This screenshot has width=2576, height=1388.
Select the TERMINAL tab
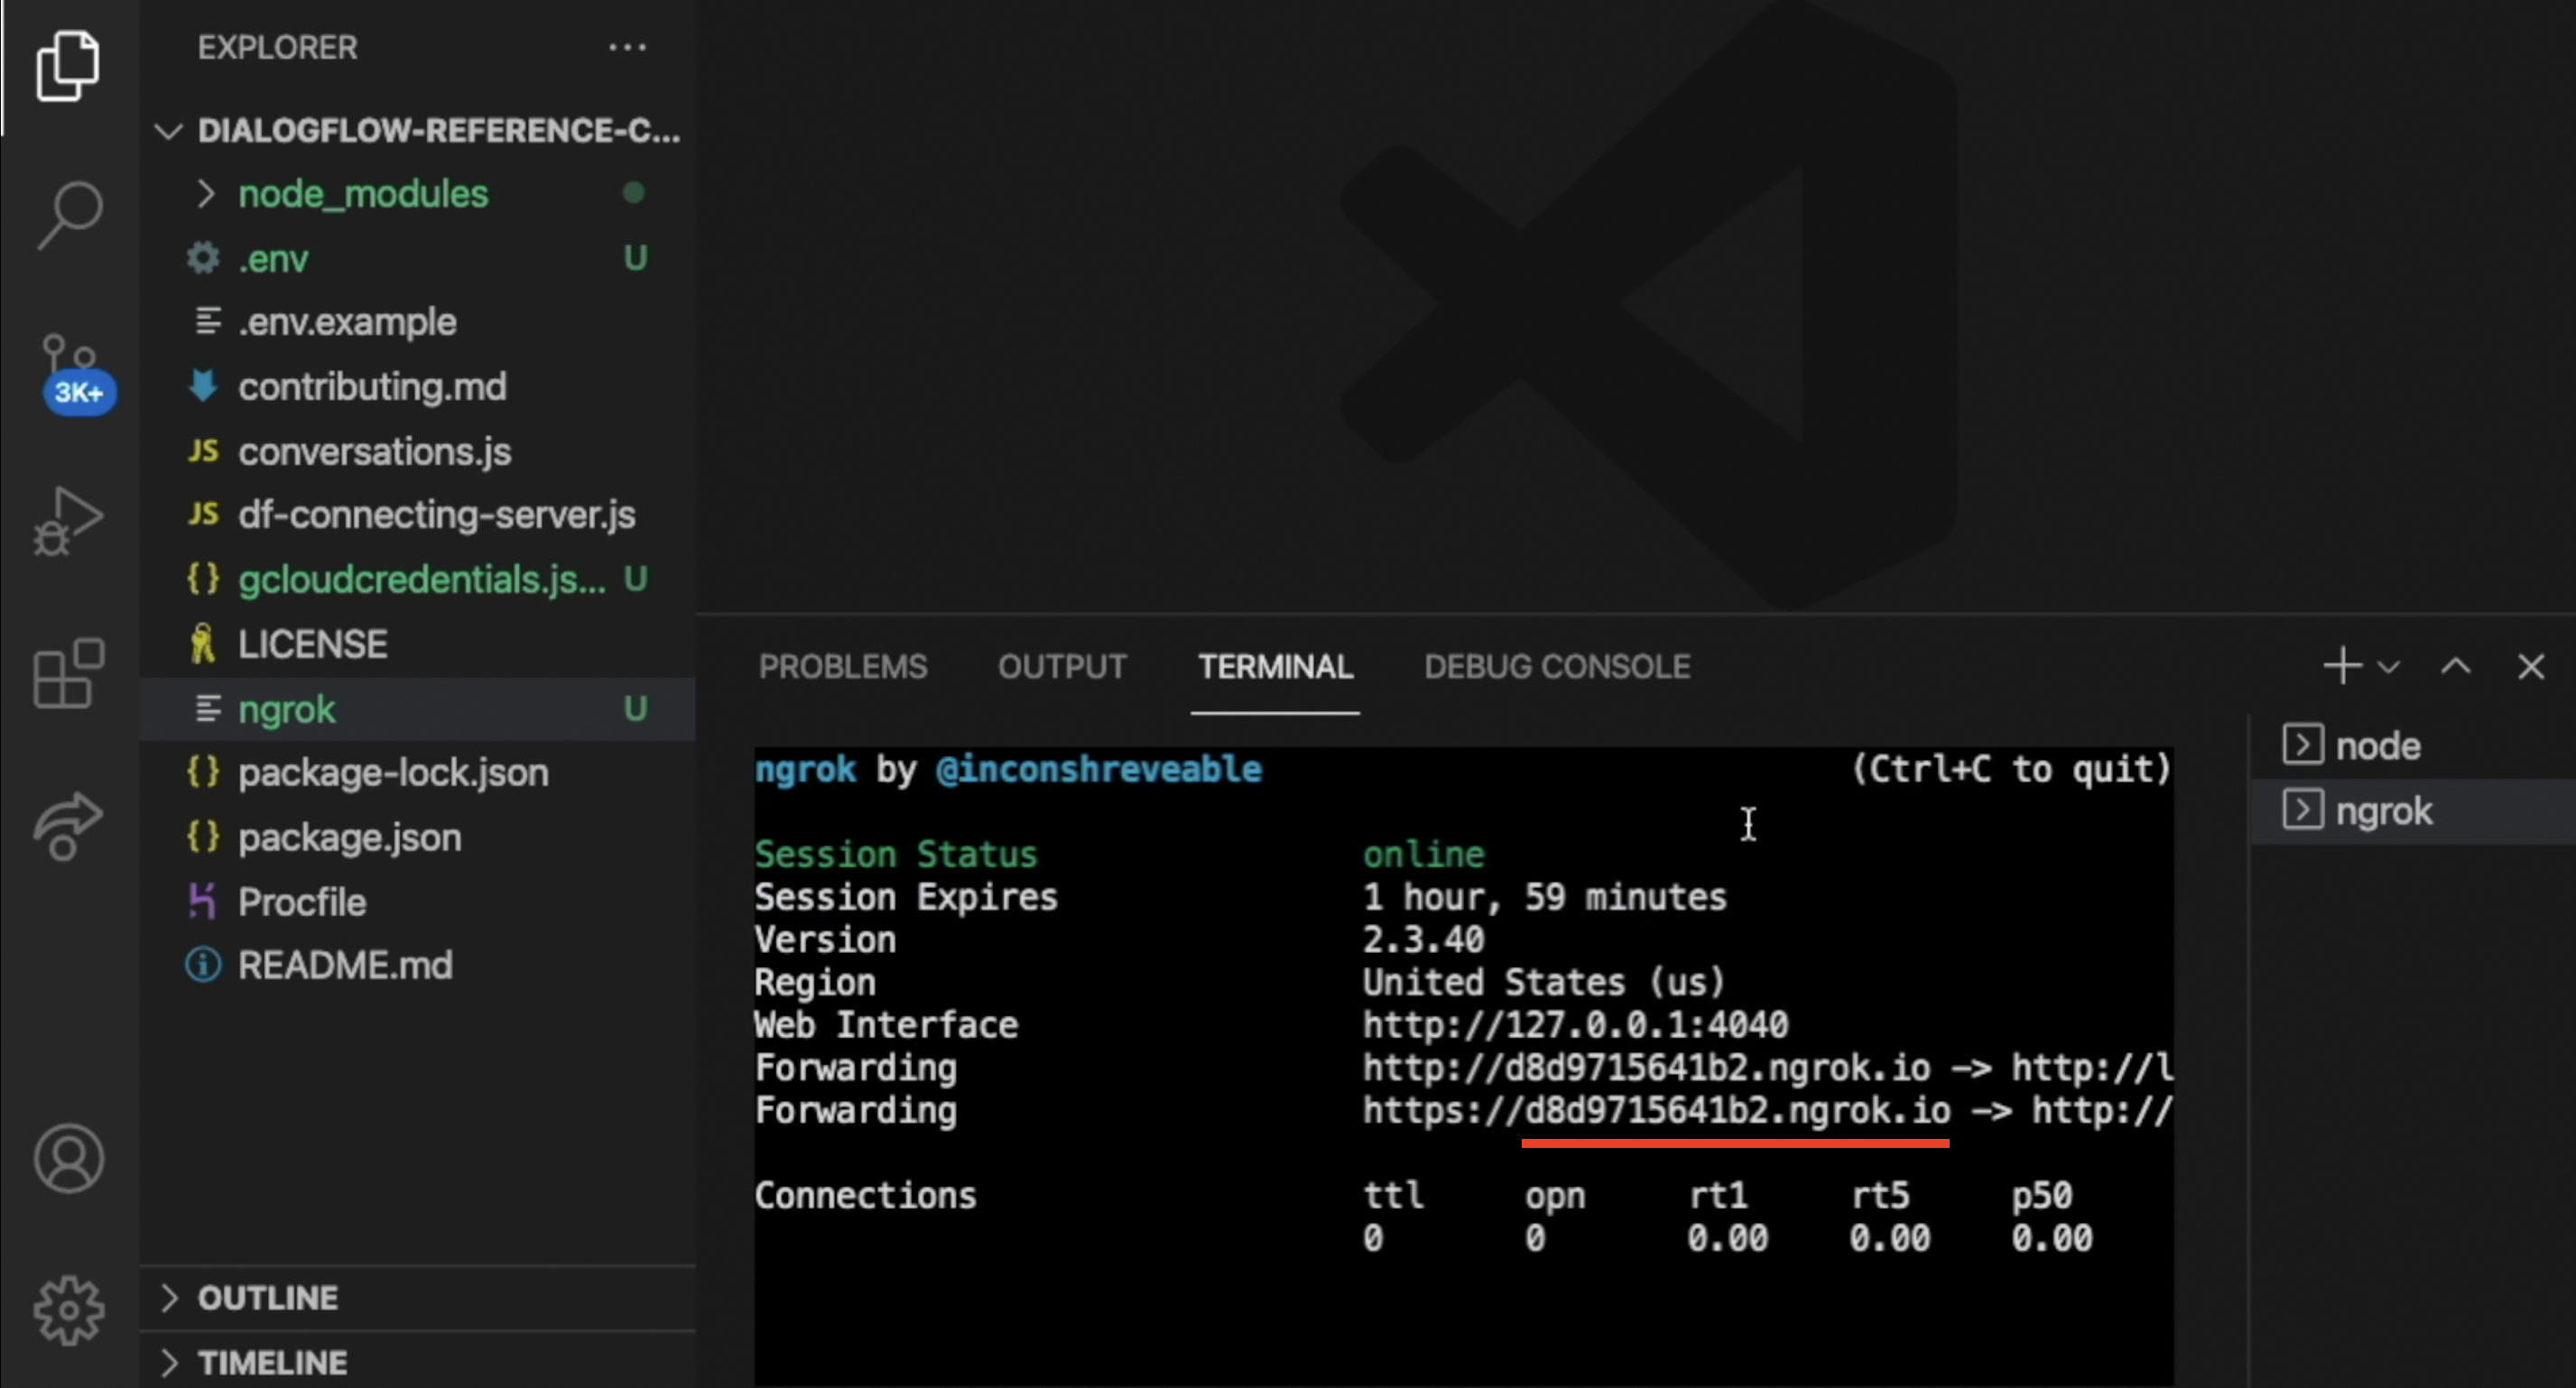1276,667
